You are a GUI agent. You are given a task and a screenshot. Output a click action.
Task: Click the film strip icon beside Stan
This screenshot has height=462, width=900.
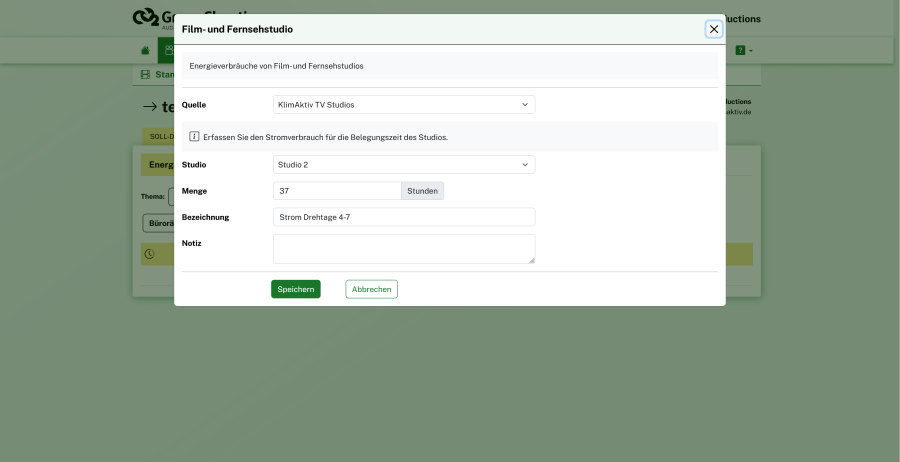145,75
